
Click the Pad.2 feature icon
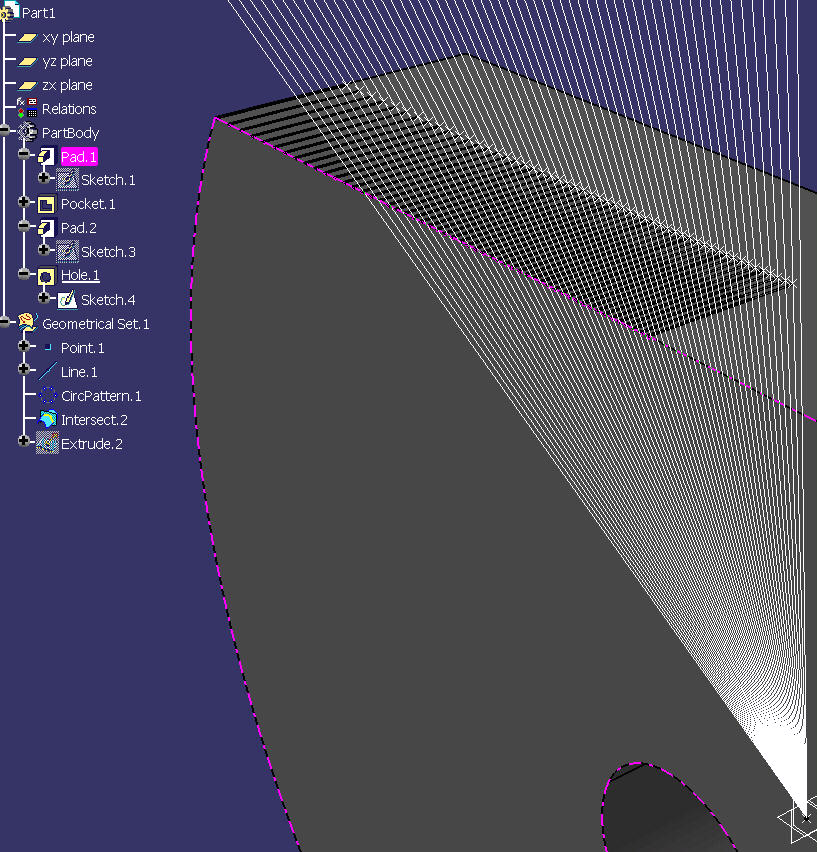(46, 228)
